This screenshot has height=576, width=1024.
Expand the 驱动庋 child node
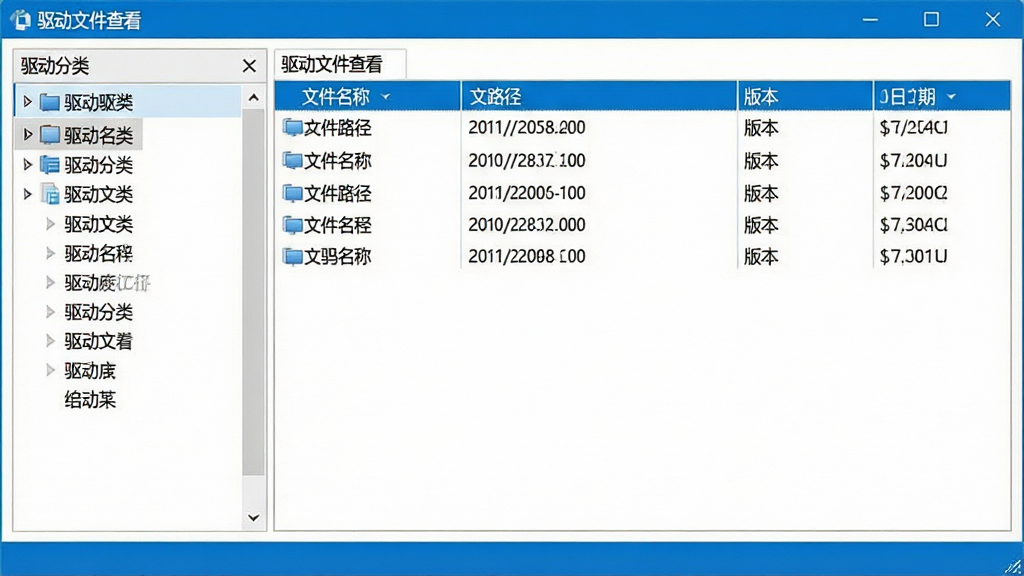(50, 370)
